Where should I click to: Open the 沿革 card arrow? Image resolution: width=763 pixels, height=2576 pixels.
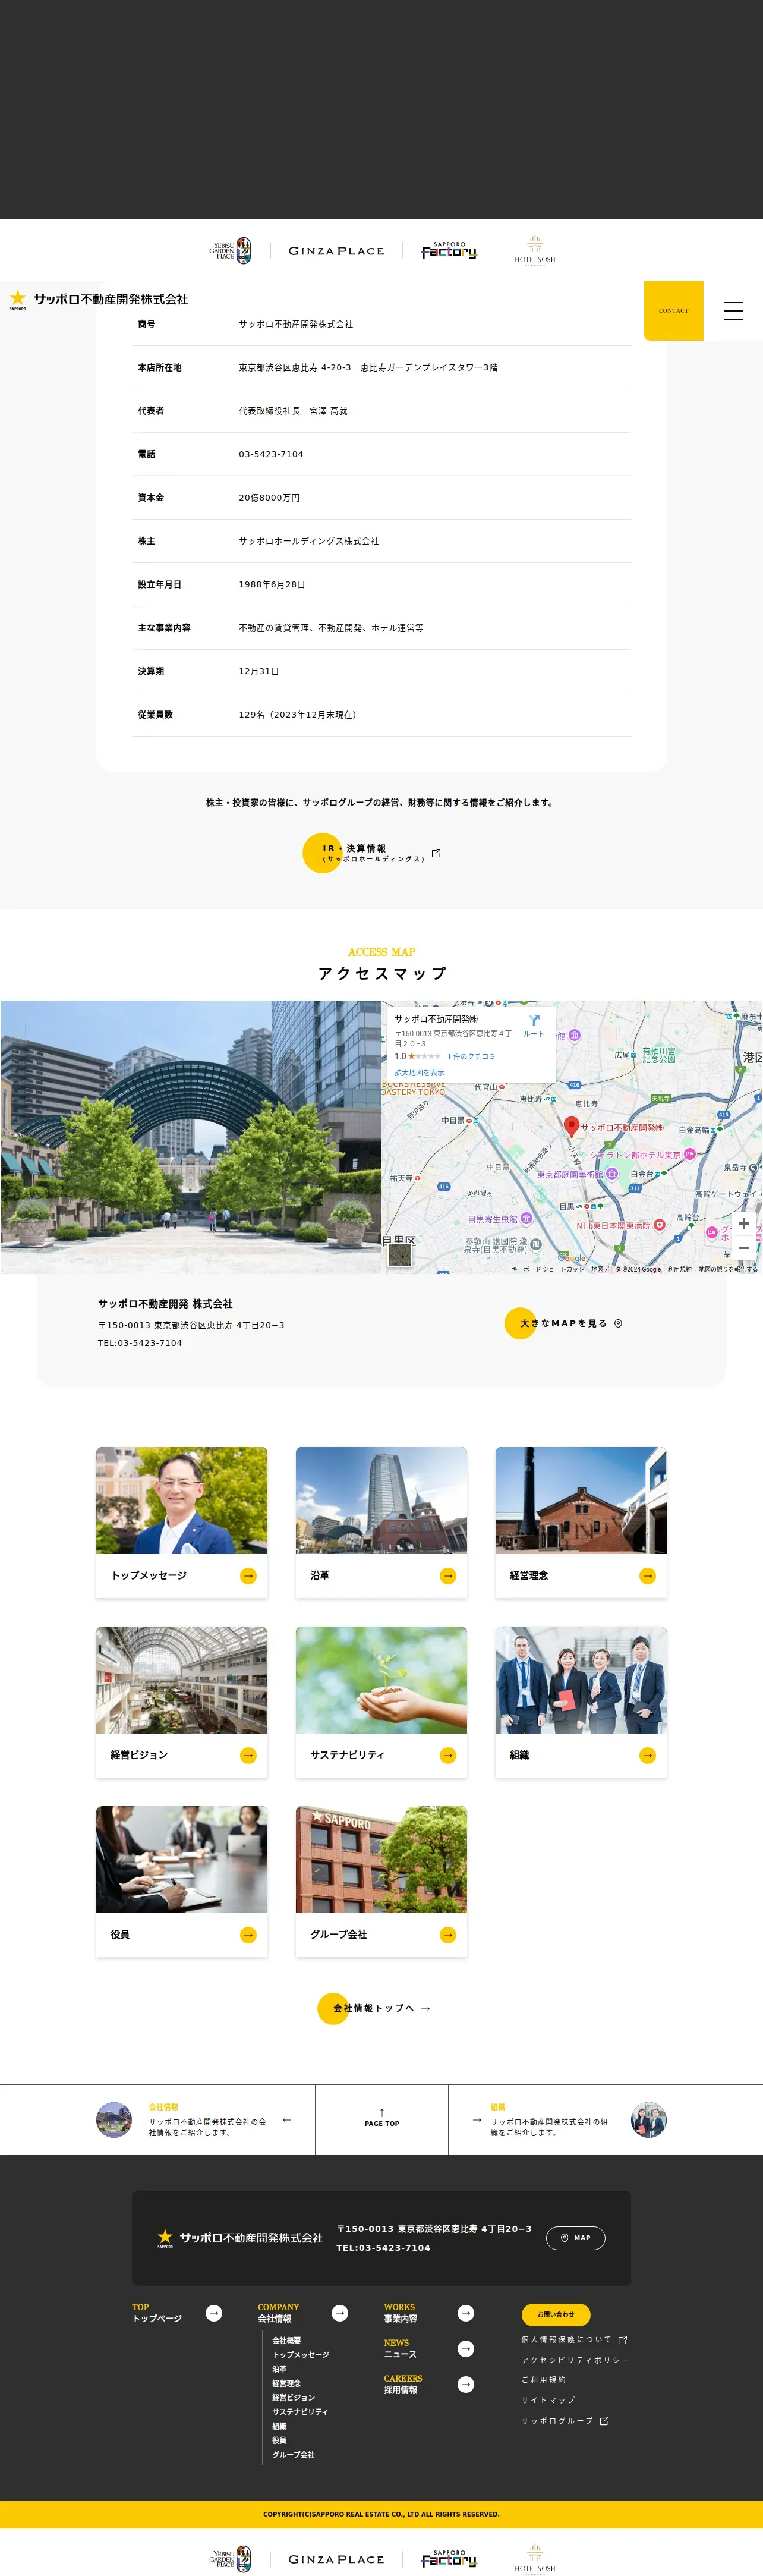(x=448, y=1576)
